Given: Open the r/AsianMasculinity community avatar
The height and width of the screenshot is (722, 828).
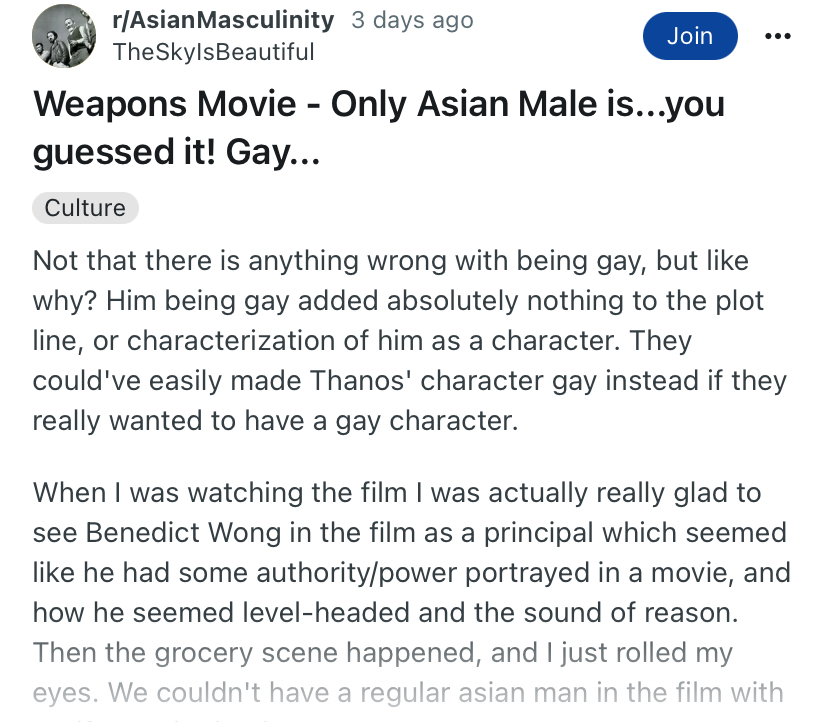Looking at the screenshot, I should click(x=66, y=36).
